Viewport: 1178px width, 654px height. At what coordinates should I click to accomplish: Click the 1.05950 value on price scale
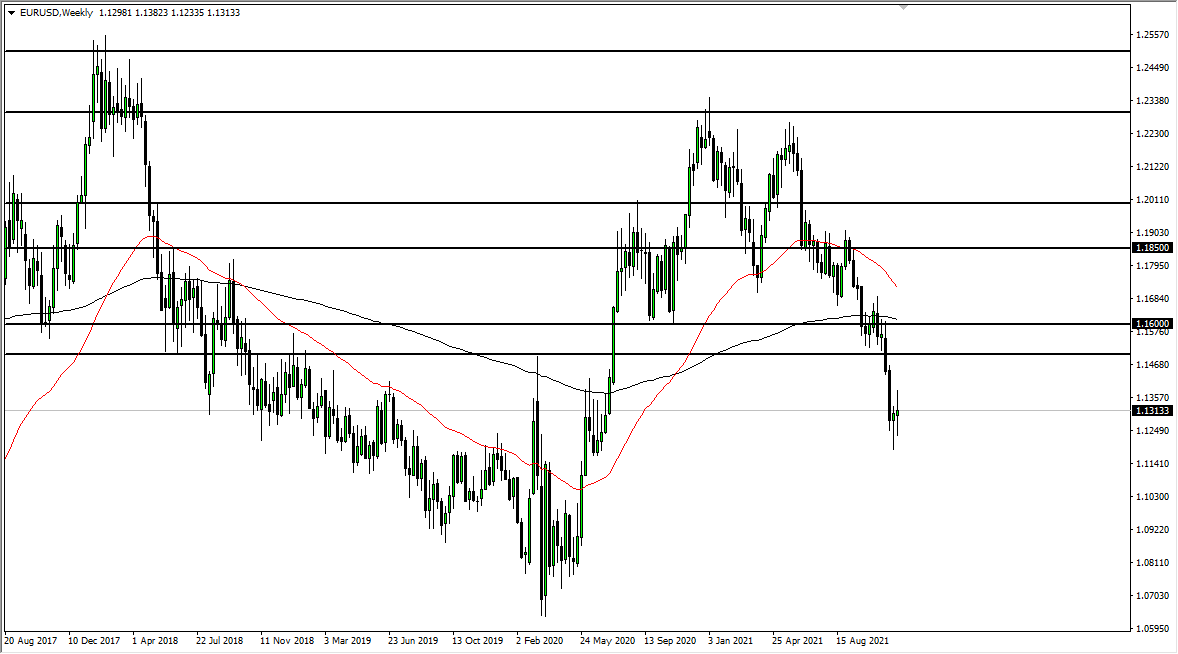click(x=1153, y=630)
